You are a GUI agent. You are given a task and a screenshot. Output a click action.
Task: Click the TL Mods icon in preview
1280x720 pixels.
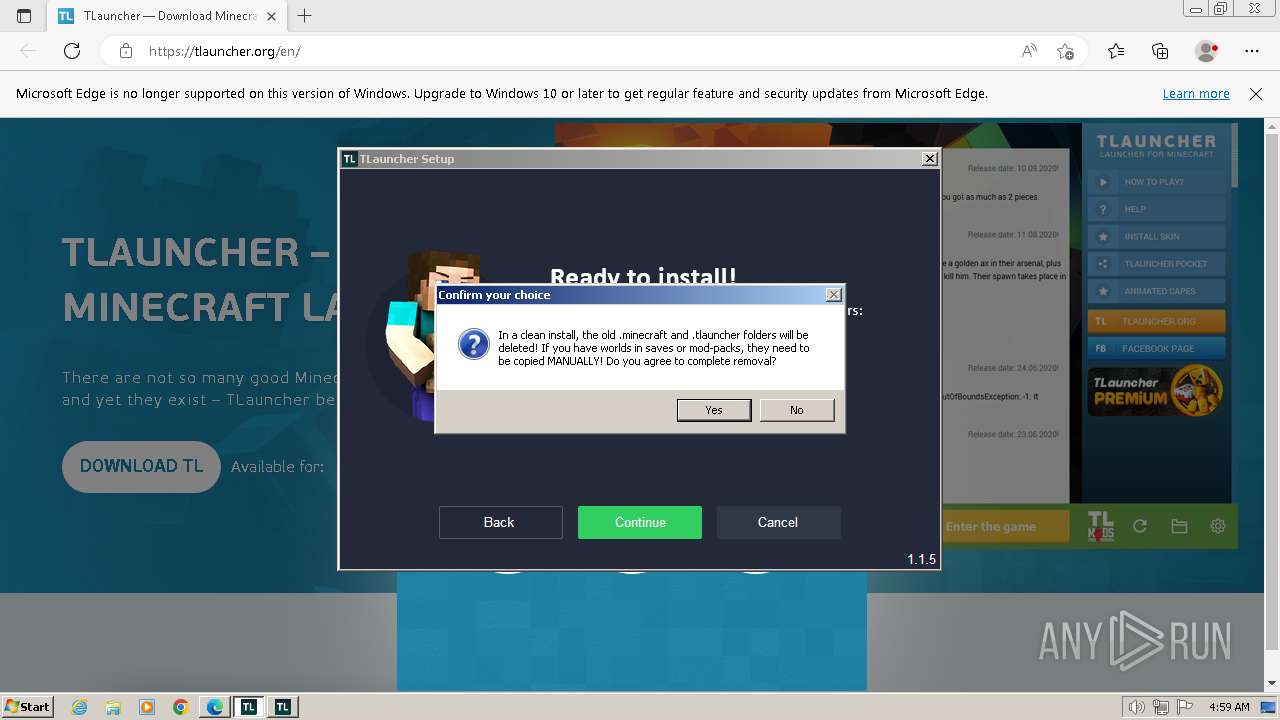(x=1100, y=526)
